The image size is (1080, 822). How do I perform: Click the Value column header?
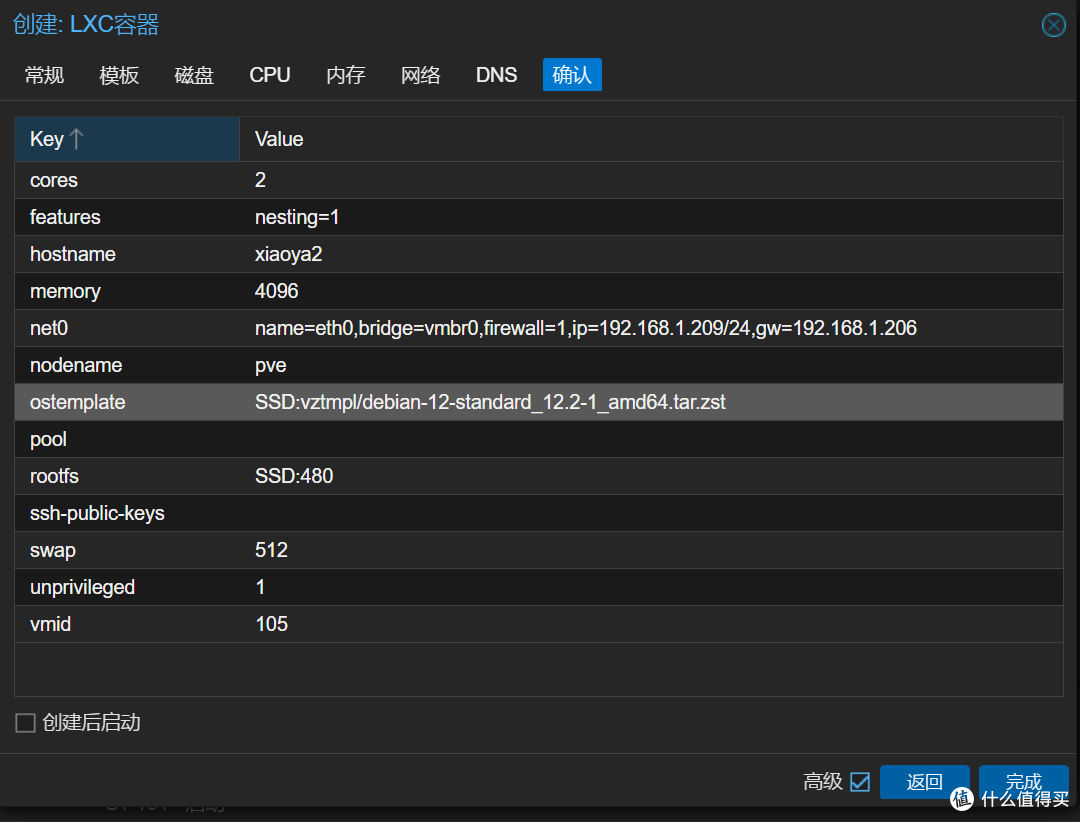(650, 139)
